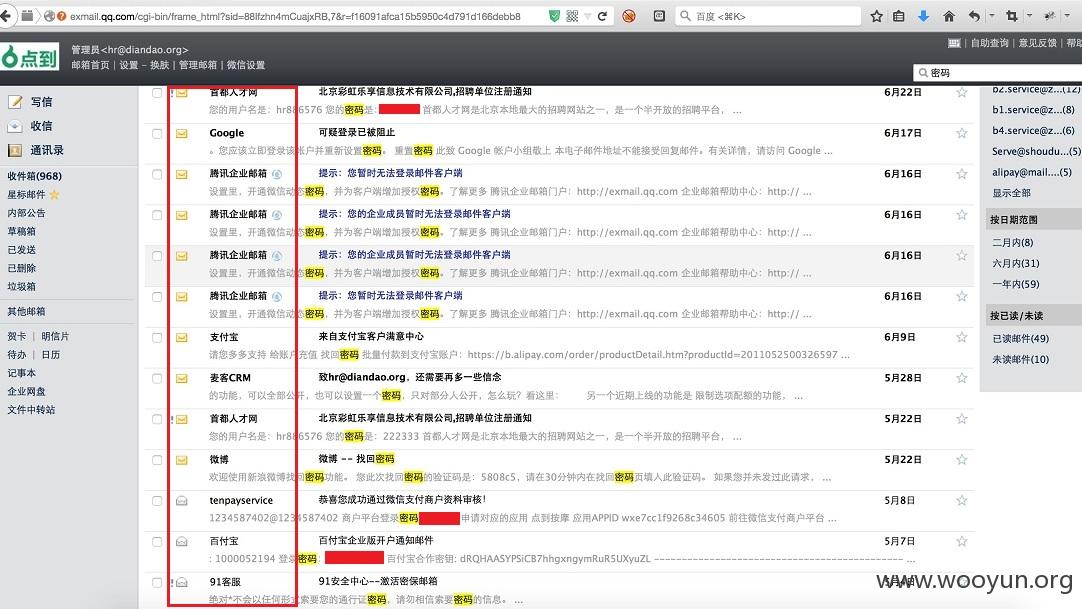This screenshot has width=1082, height=609.
Task: Click the green shield icon in the address bar
Action: point(554,16)
